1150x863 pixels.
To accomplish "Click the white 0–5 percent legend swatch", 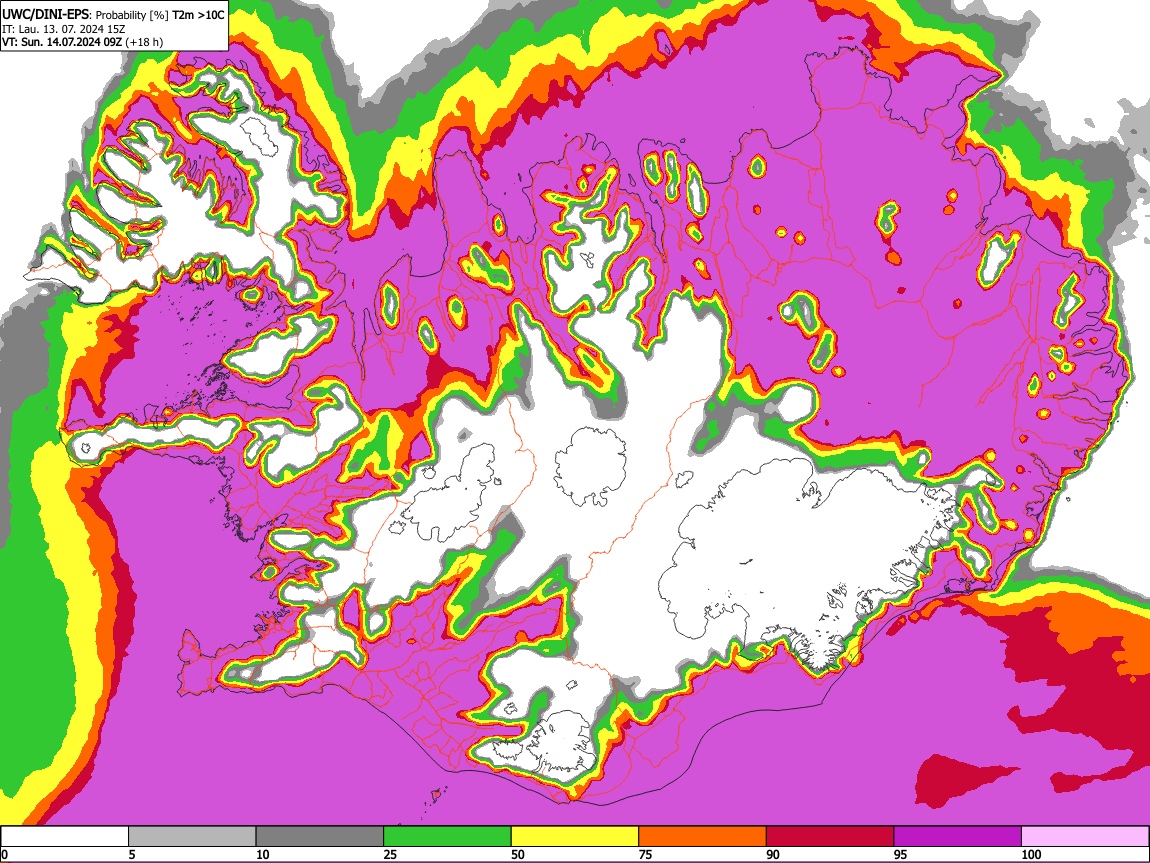I will tap(65, 836).
